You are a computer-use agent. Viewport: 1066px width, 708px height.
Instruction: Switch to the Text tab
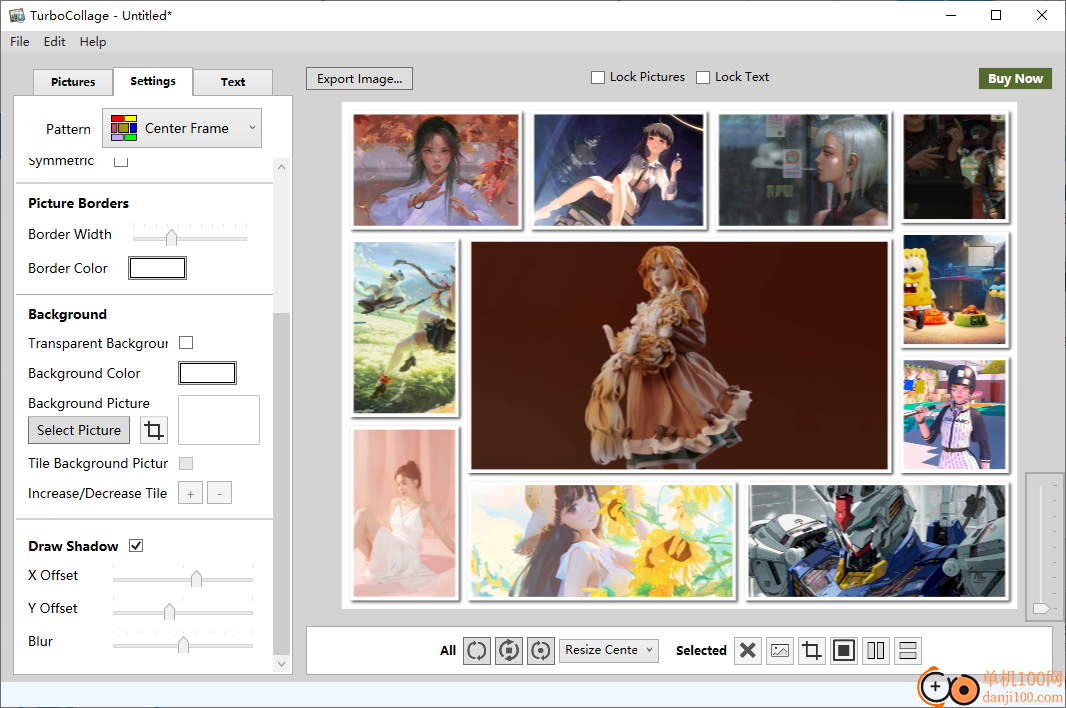point(233,82)
